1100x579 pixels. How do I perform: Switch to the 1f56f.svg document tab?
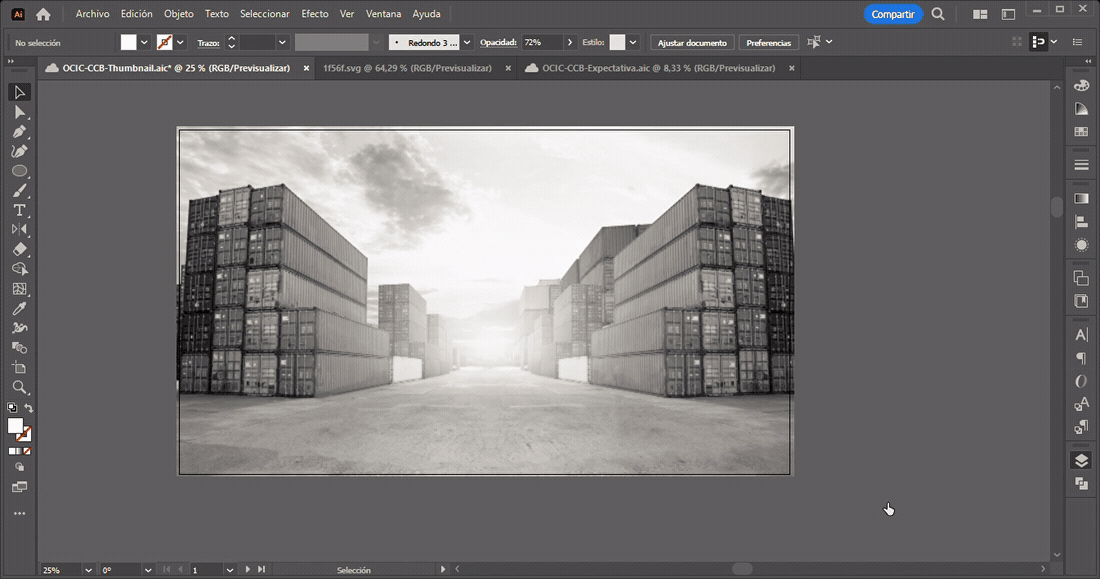click(408, 68)
